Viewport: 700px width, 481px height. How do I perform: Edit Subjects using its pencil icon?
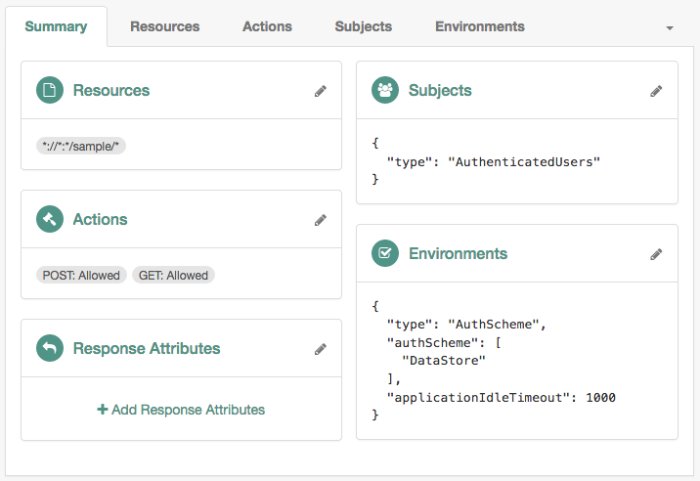click(656, 91)
